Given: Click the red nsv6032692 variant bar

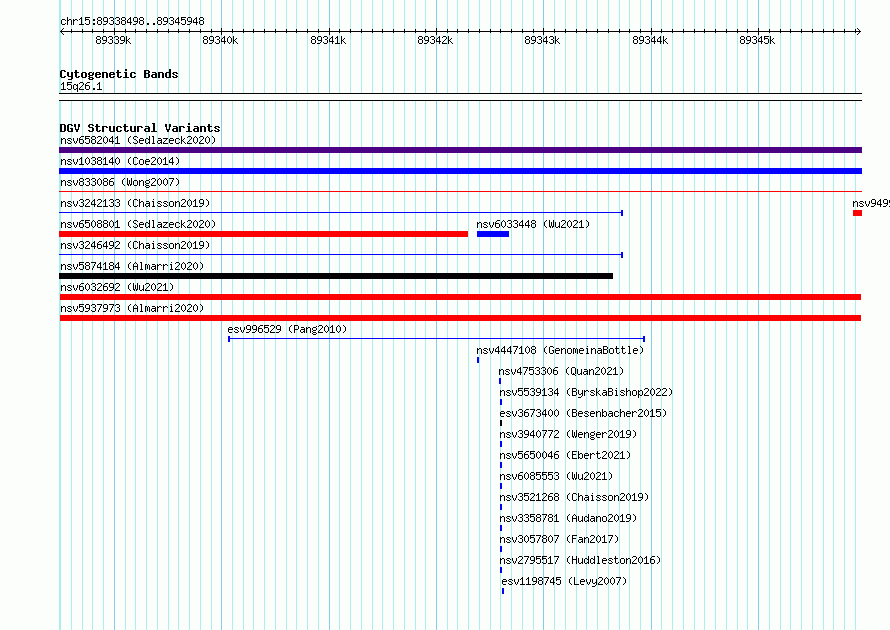Looking at the screenshot, I should click(460, 297).
